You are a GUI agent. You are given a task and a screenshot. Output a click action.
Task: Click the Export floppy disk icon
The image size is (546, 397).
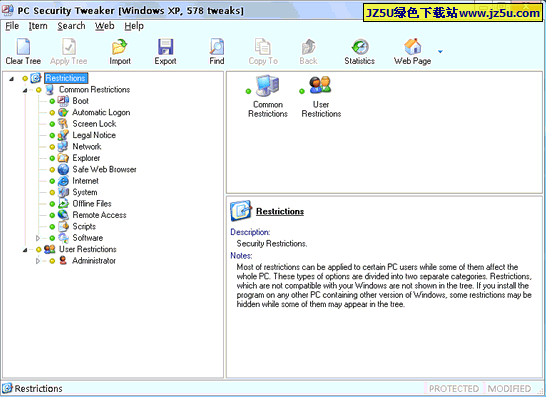pyautogui.click(x=165, y=47)
